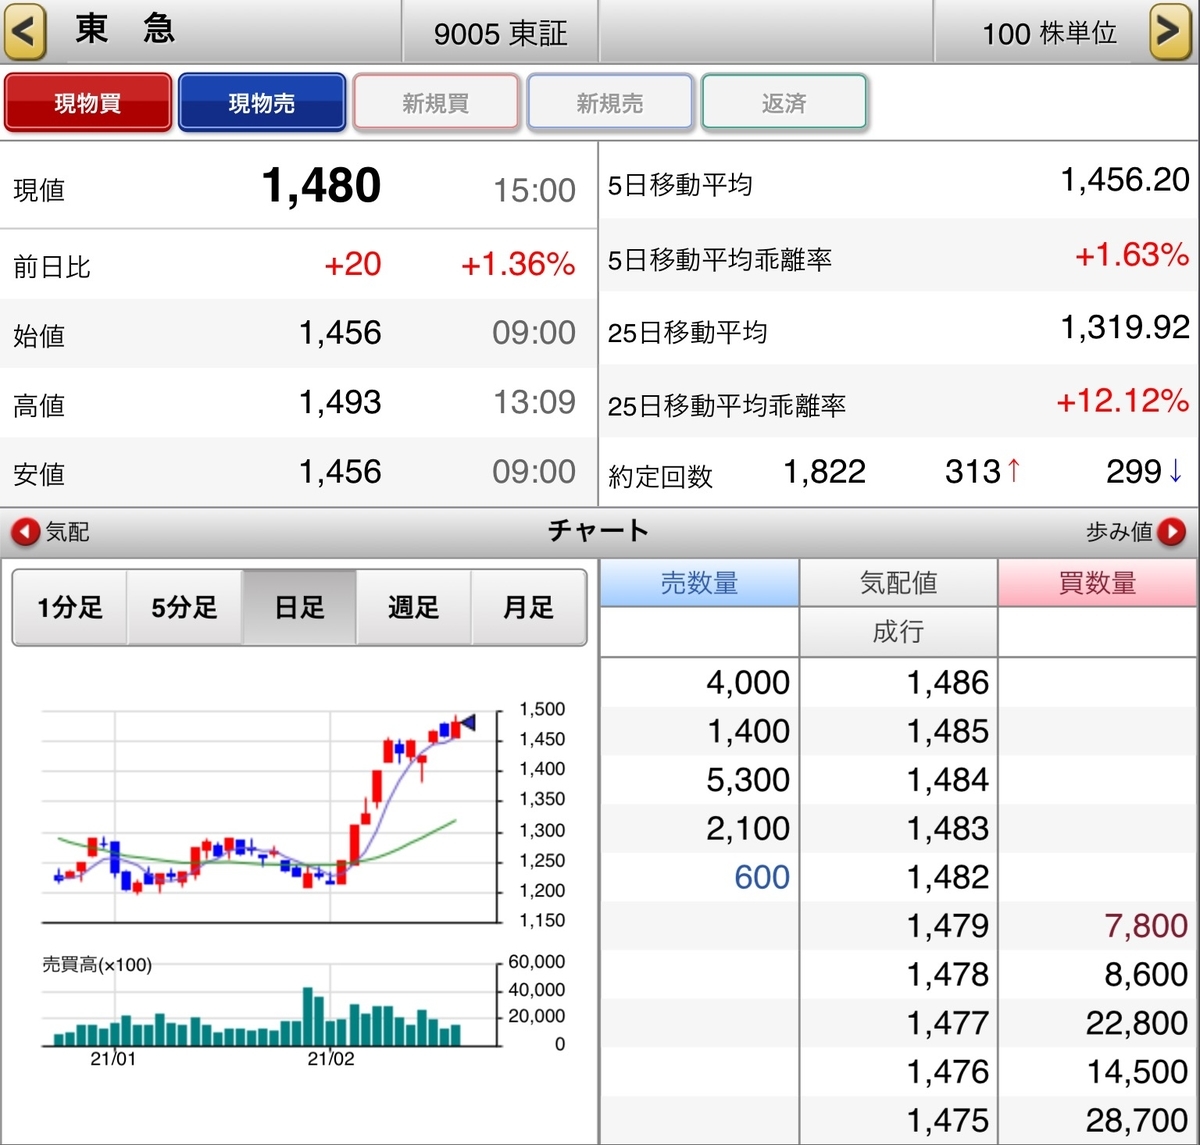Image resolution: width=1200 pixels, height=1145 pixels.
Task: Tap the 5日移動平均 value 1,456.20
Action: [x=1125, y=180]
